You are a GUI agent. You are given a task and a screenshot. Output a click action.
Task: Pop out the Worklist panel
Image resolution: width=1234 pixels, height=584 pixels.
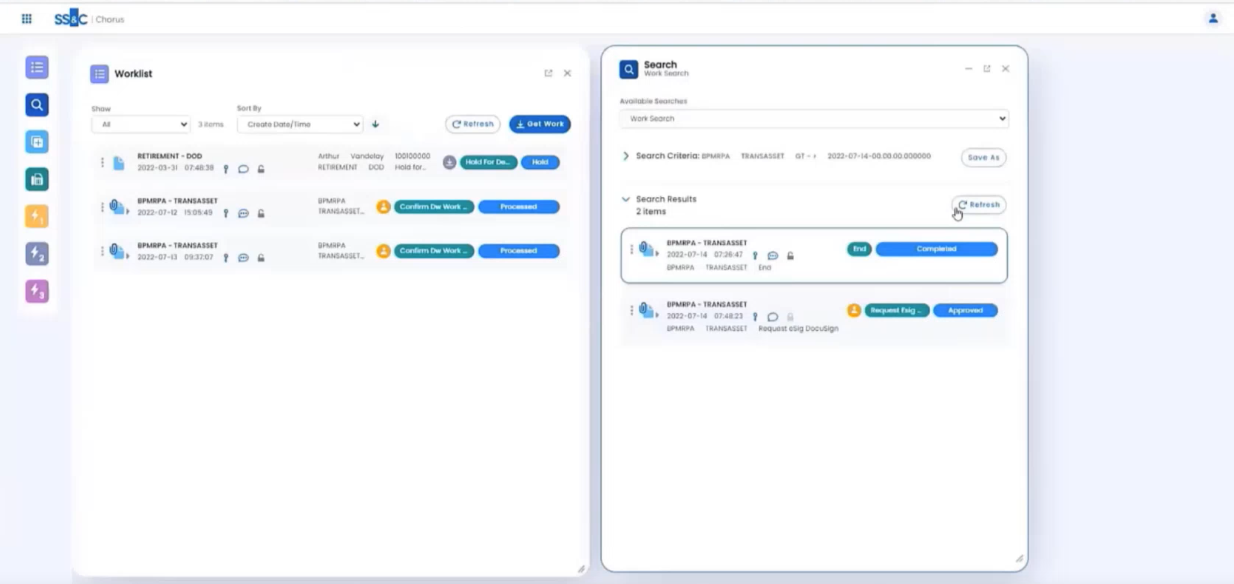[x=548, y=74]
